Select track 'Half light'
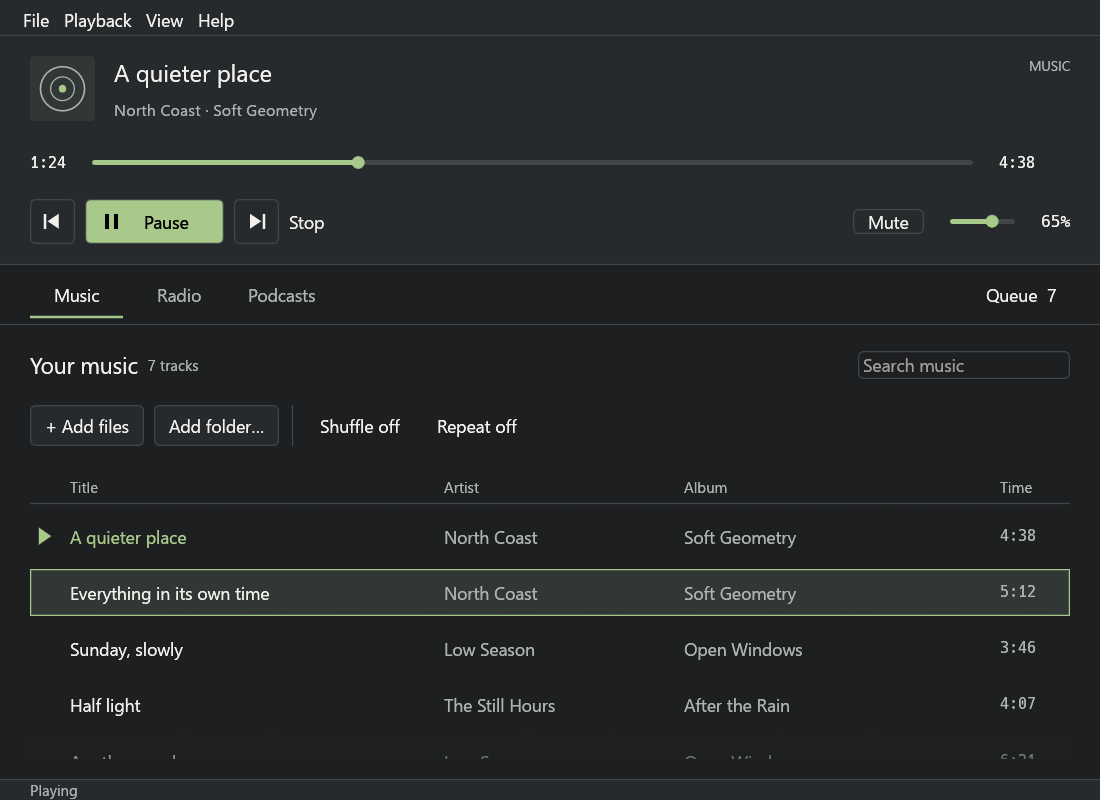Viewport: 1100px width, 800px height. [550, 705]
